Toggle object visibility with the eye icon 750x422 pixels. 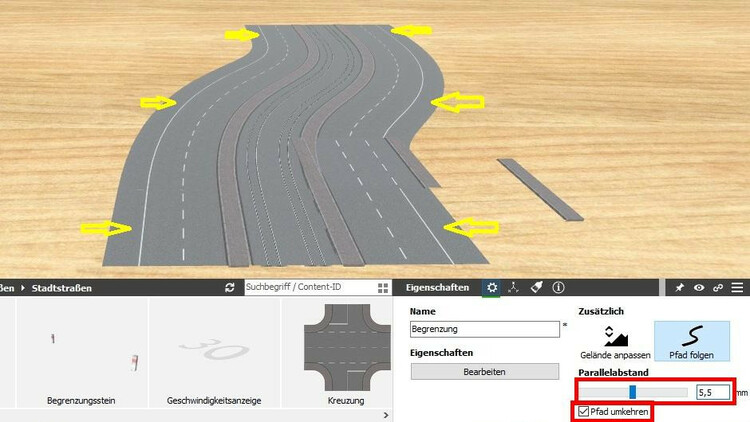pyautogui.click(x=699, y=288)
